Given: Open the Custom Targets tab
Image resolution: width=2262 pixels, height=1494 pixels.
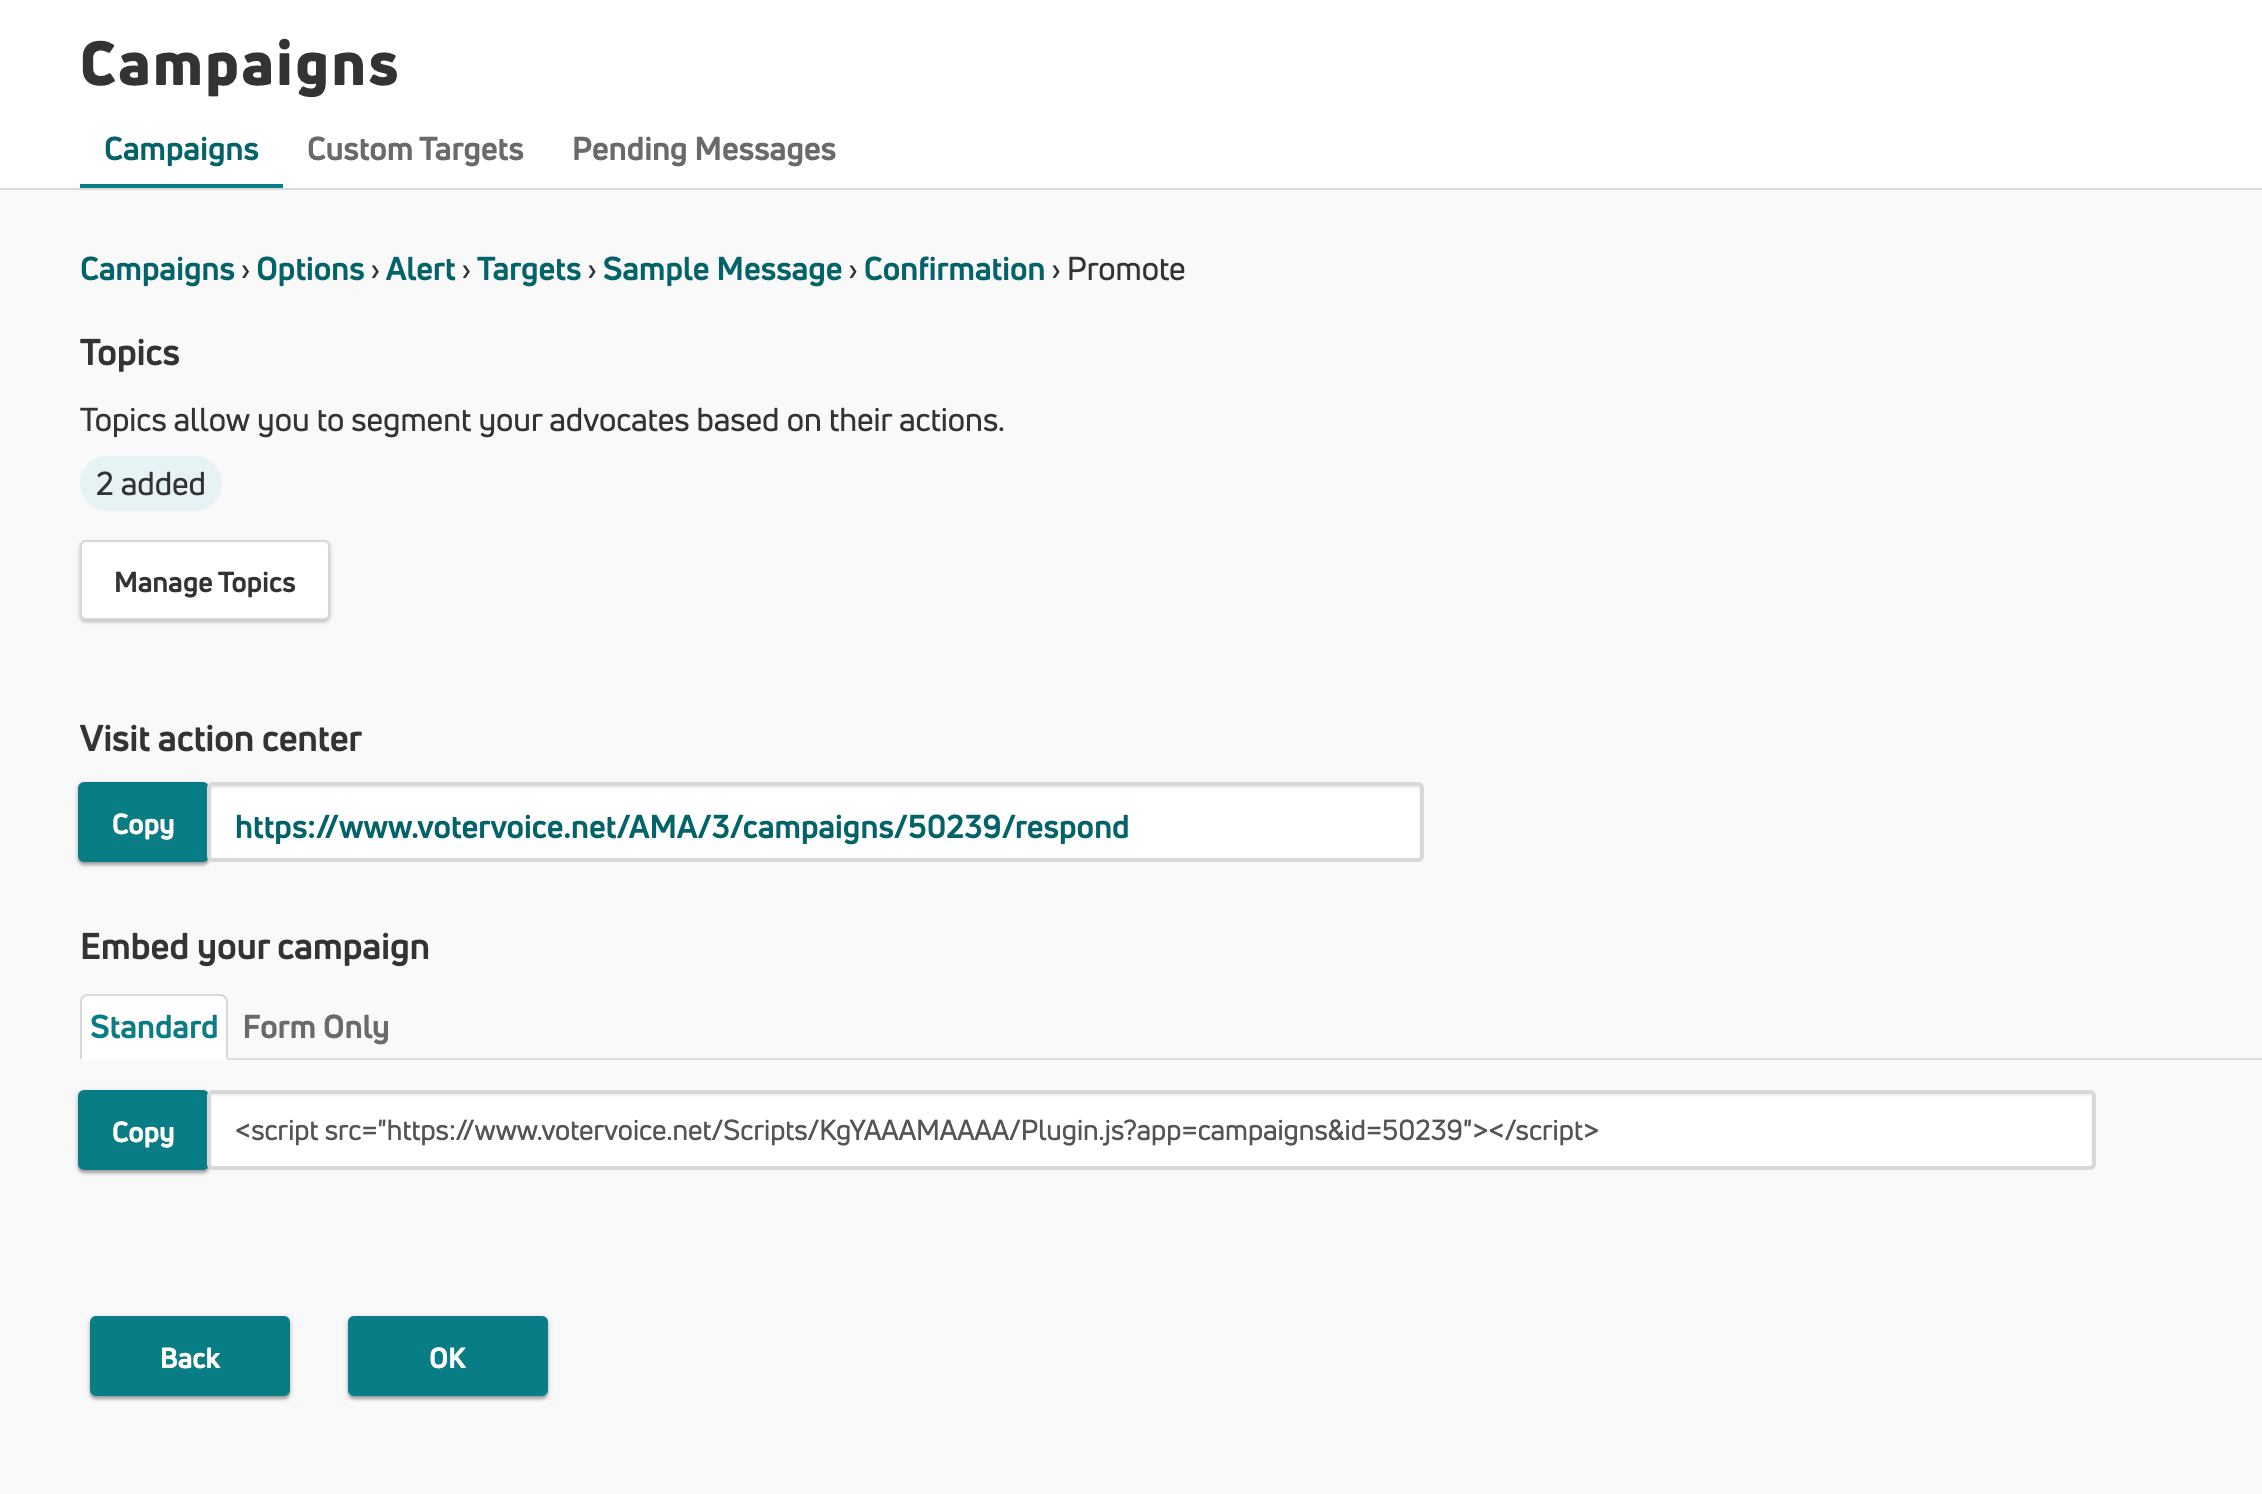Looking at the screenshot, I should click(x=415, y=149).
